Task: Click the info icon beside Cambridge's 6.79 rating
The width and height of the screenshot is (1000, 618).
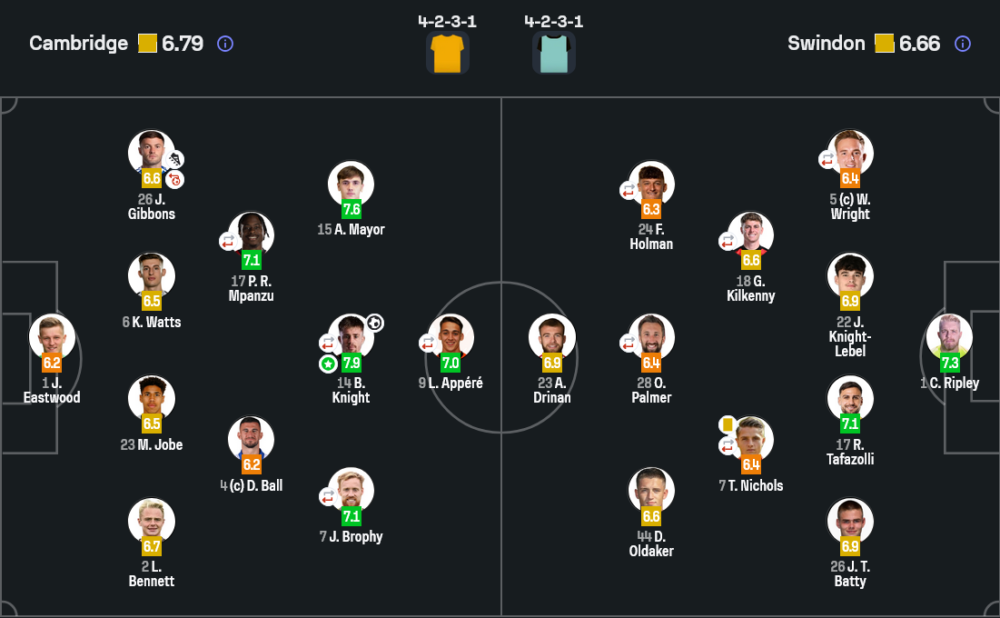Action: [225, 44]
